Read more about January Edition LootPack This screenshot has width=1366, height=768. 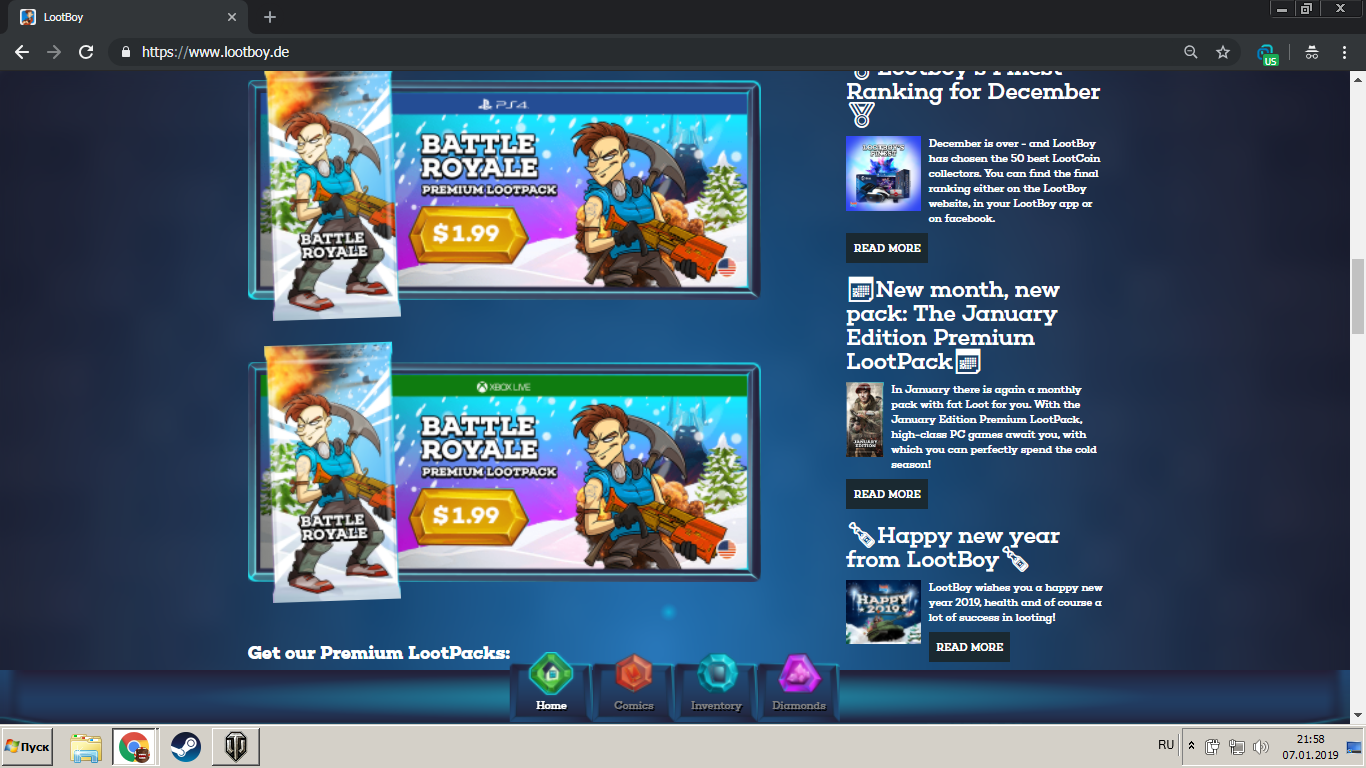(x=887, y=494)
